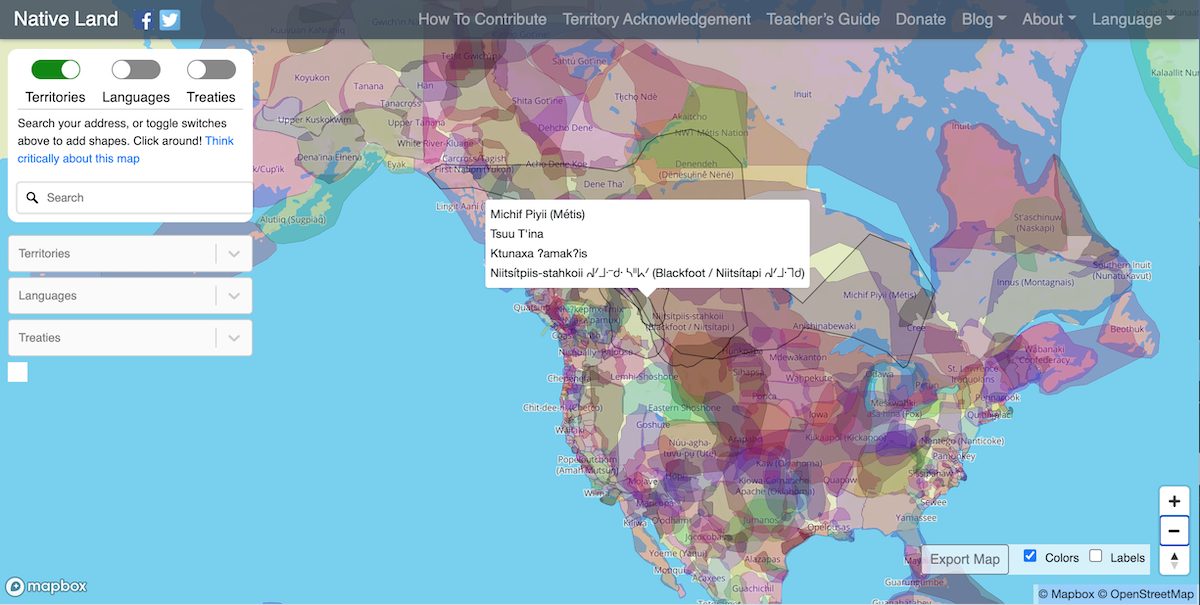Enable the Treaties switch

tap(211, 69)
